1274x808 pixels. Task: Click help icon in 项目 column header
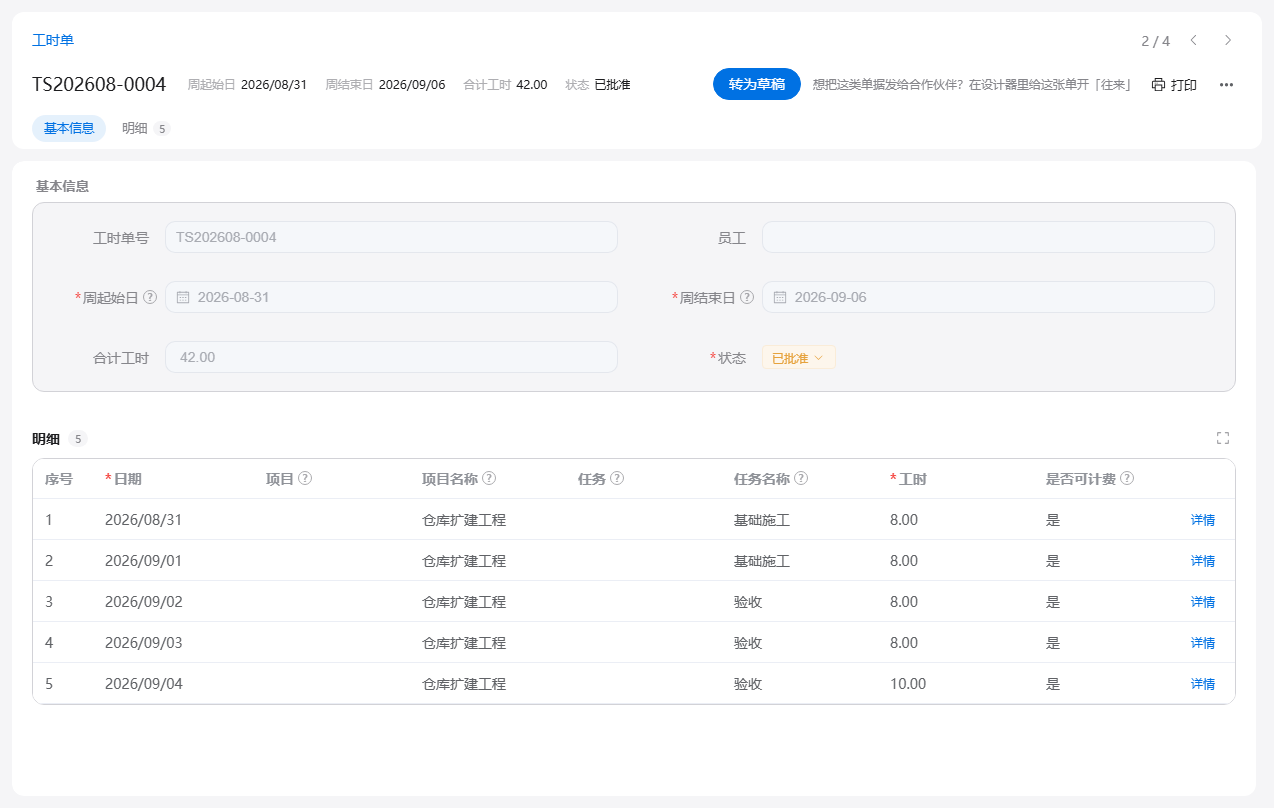[305, 478]
